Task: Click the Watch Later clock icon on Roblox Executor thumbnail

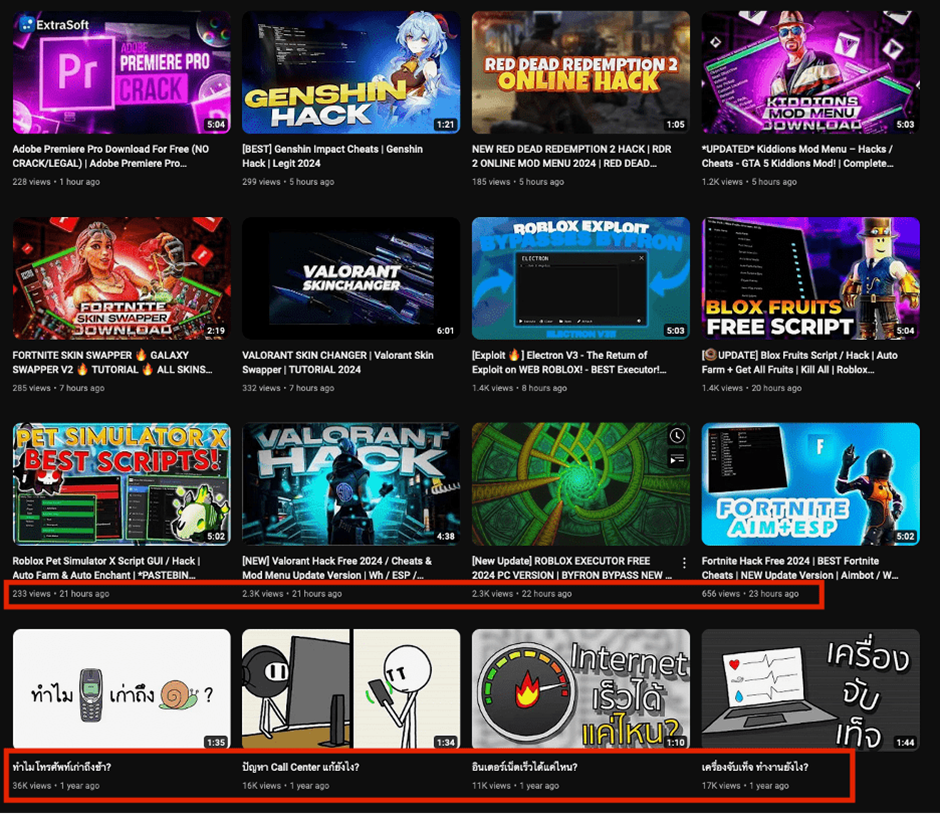Action: pos(677,436)
